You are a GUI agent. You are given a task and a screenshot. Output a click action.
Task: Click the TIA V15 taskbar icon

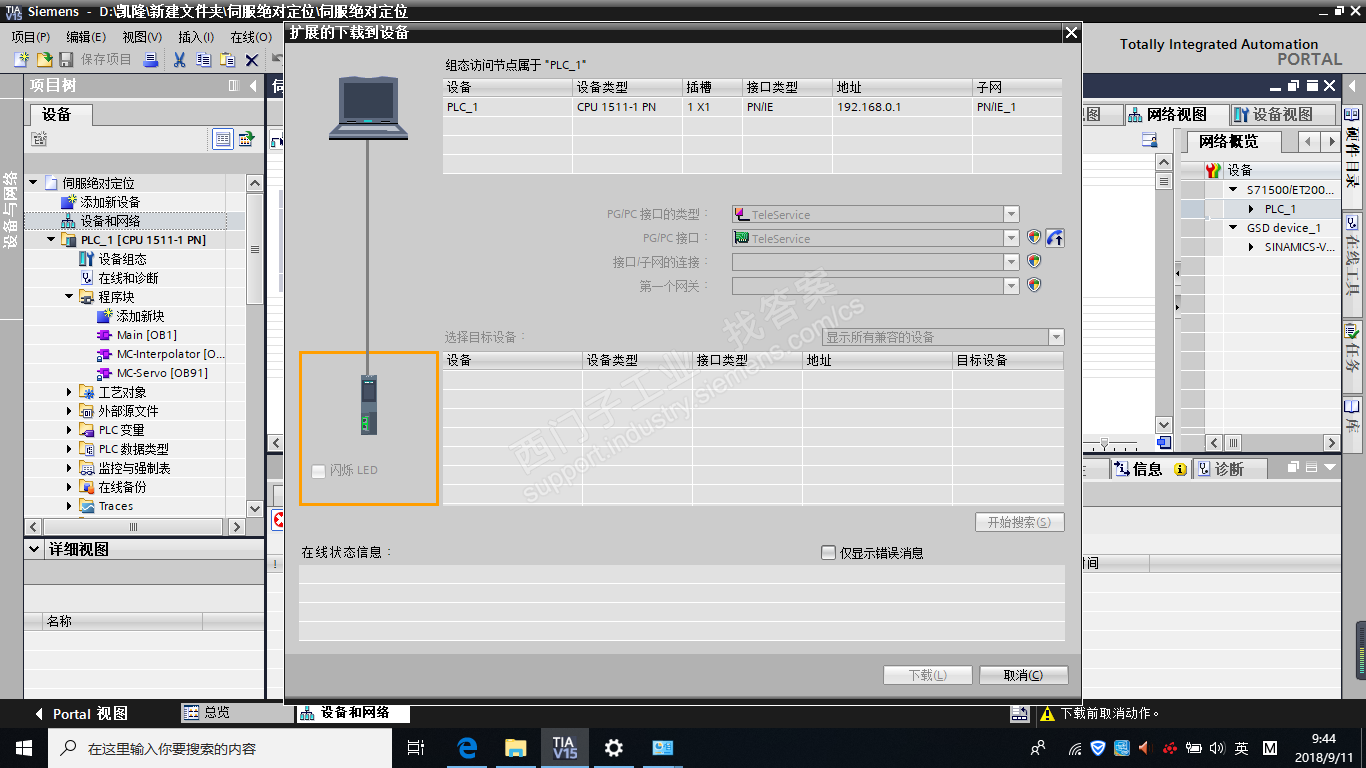[x=564, y=748]
